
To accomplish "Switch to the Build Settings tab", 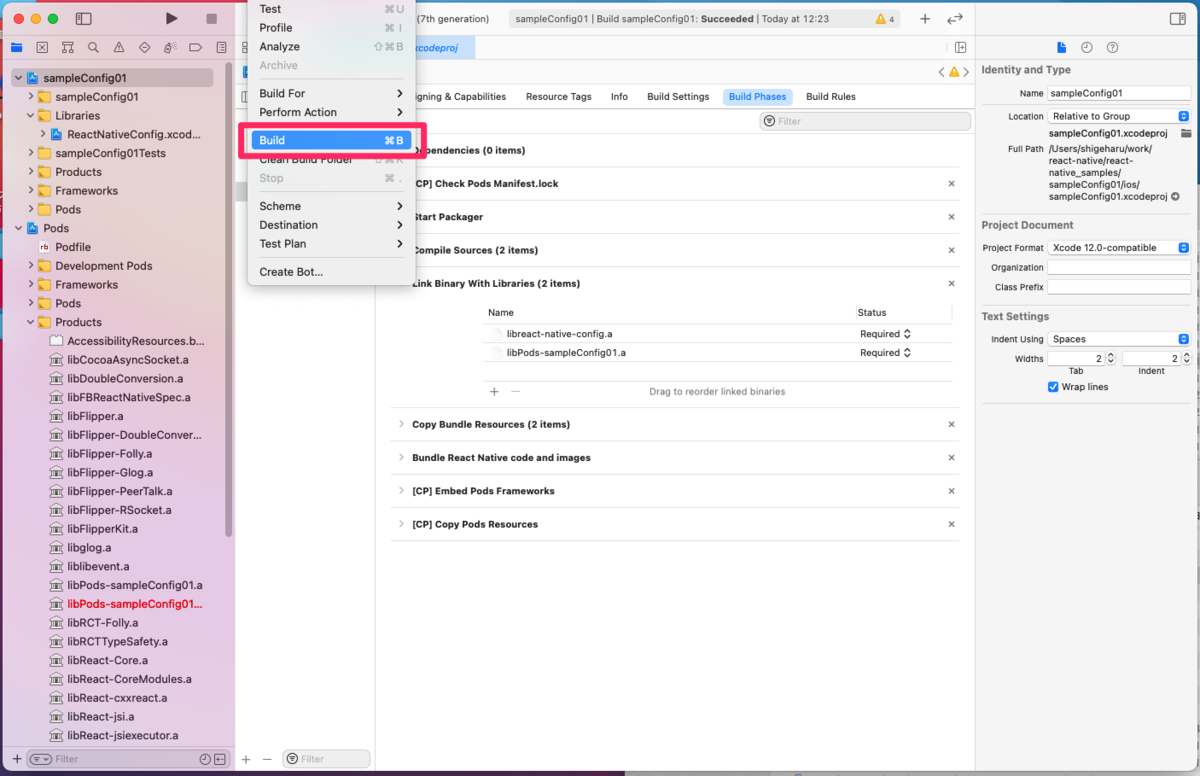I will point(678,97).
